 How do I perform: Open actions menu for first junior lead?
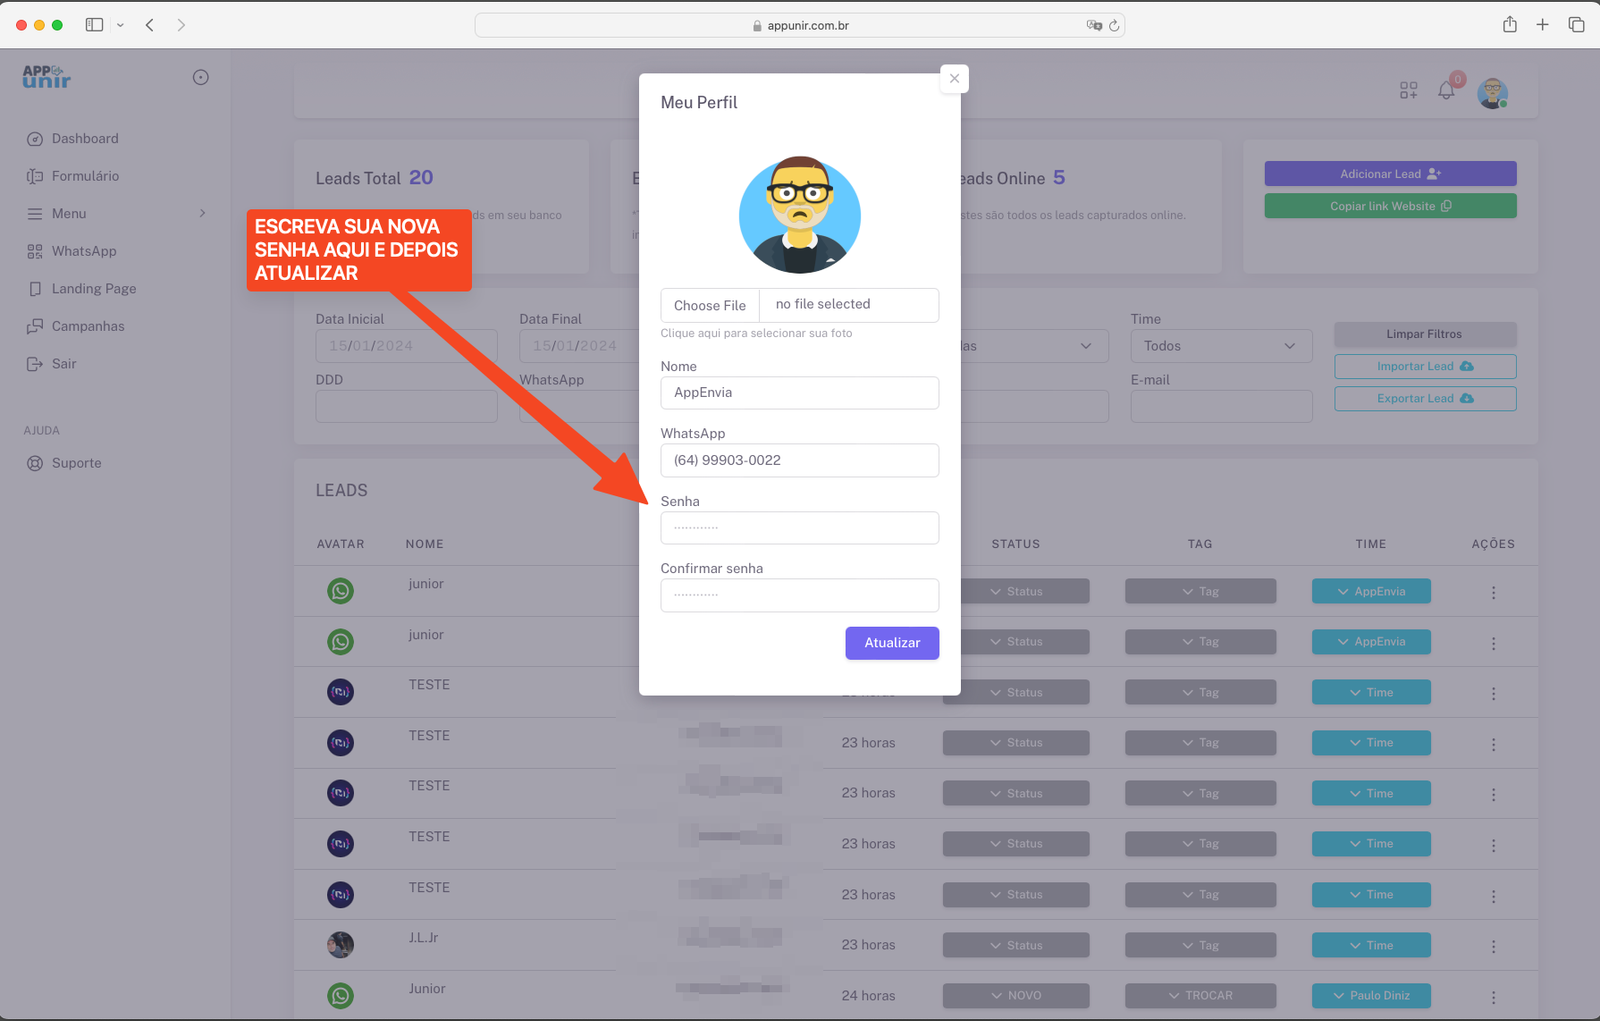(1493, 593)
